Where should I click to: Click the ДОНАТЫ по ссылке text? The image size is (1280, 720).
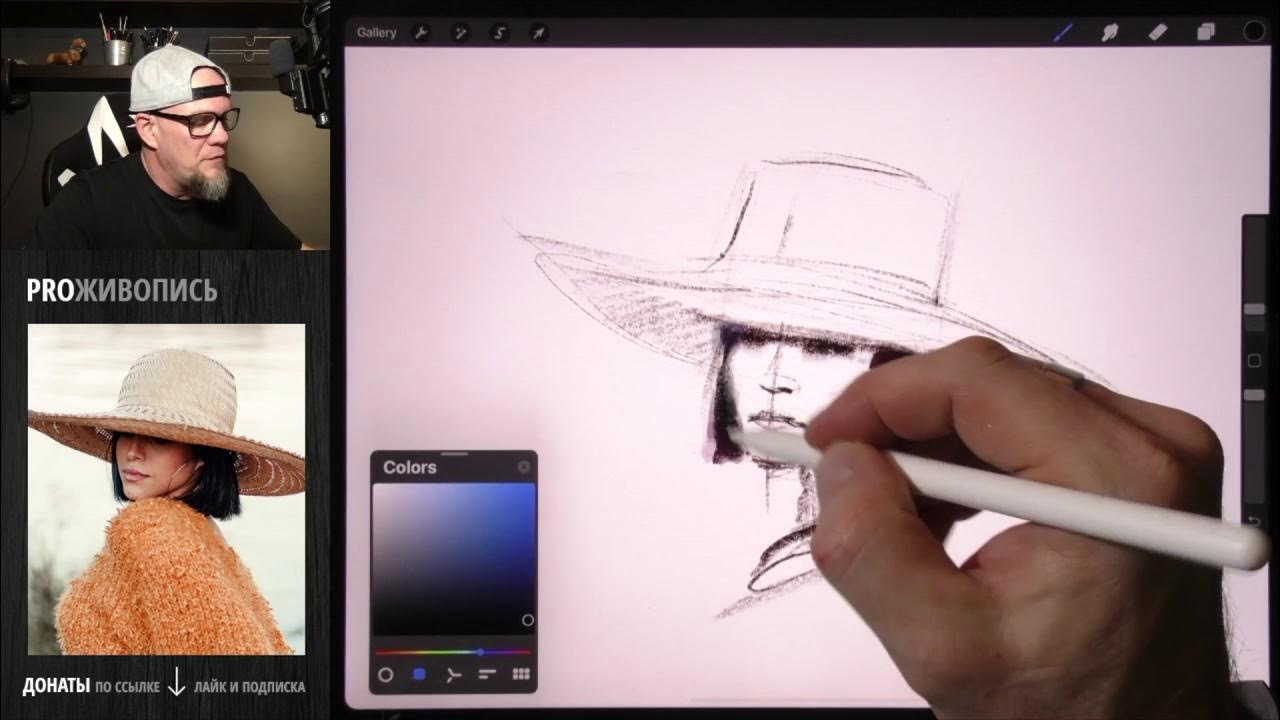91,687
